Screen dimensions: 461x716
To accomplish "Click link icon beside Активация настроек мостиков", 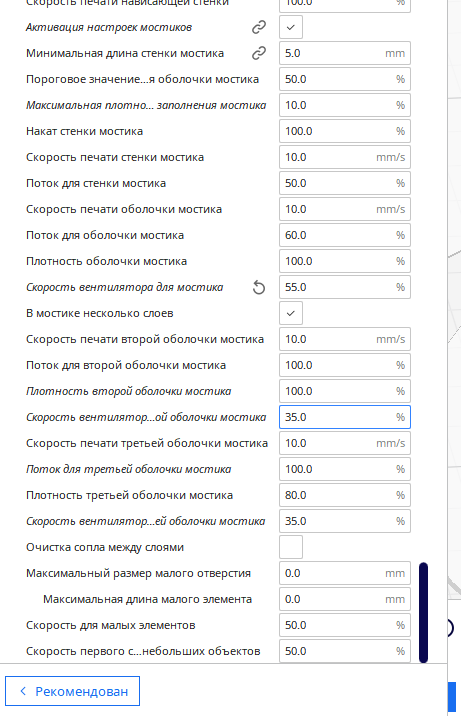I will [259, 27].
